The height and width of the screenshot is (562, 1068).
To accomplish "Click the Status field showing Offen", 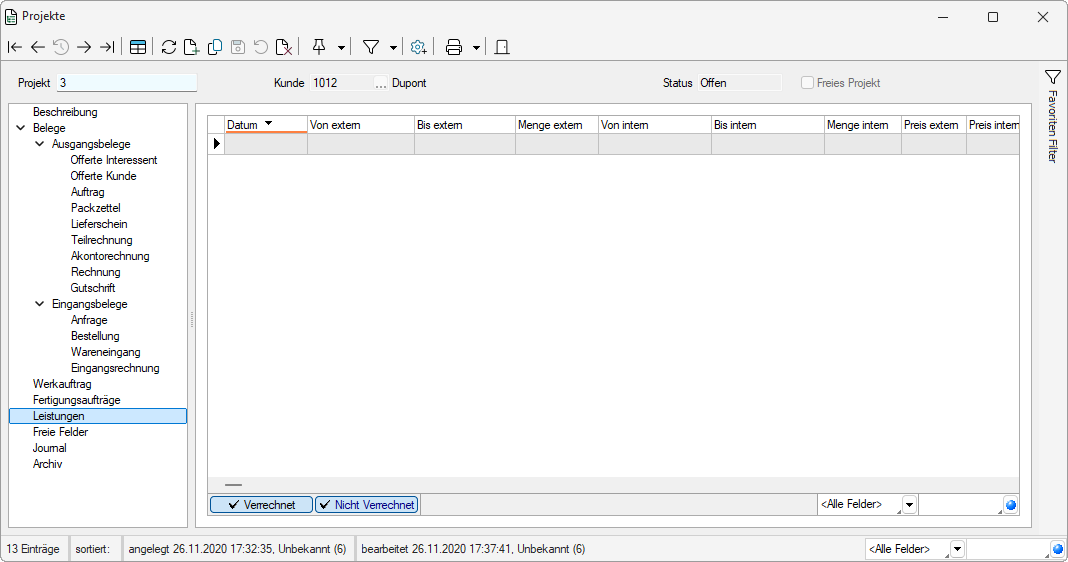I will pyautogui.click(x=740, y=82).
